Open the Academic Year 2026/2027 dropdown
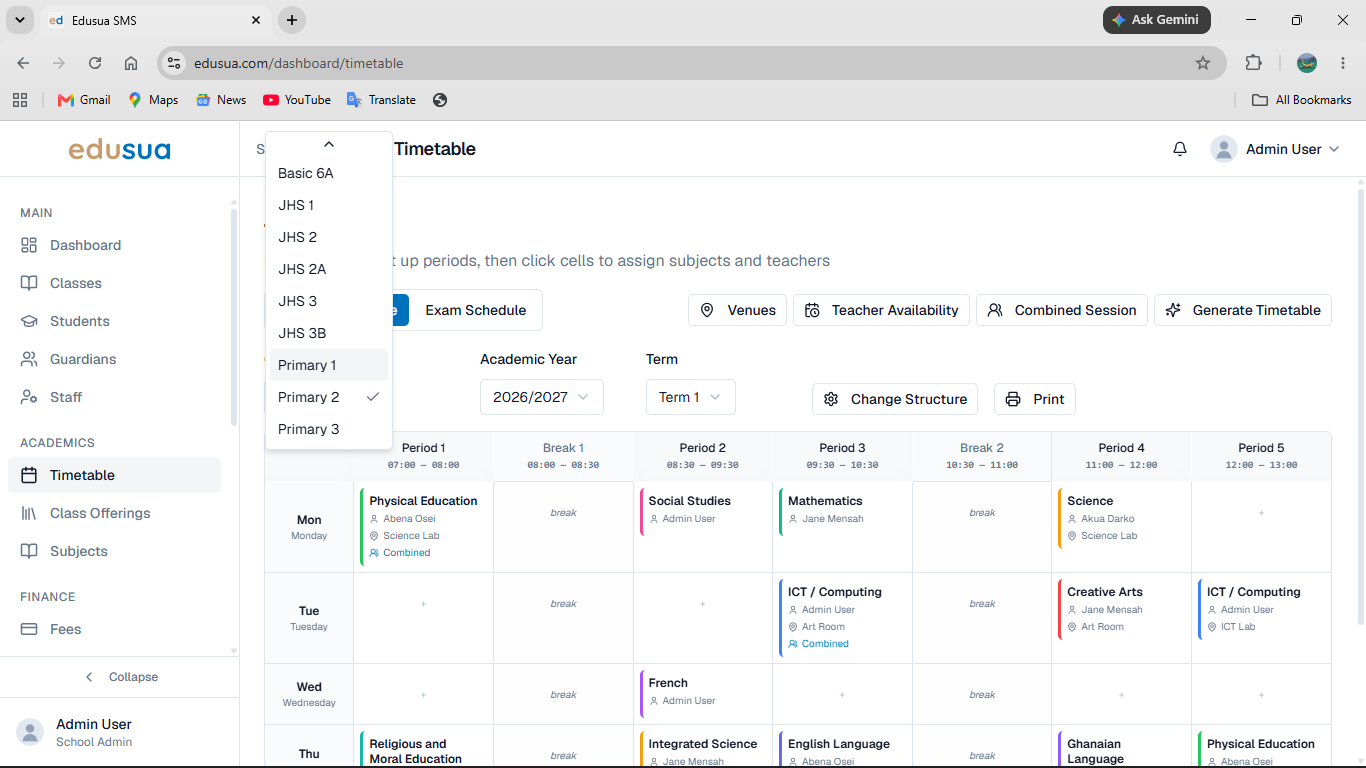 [541, 397]
